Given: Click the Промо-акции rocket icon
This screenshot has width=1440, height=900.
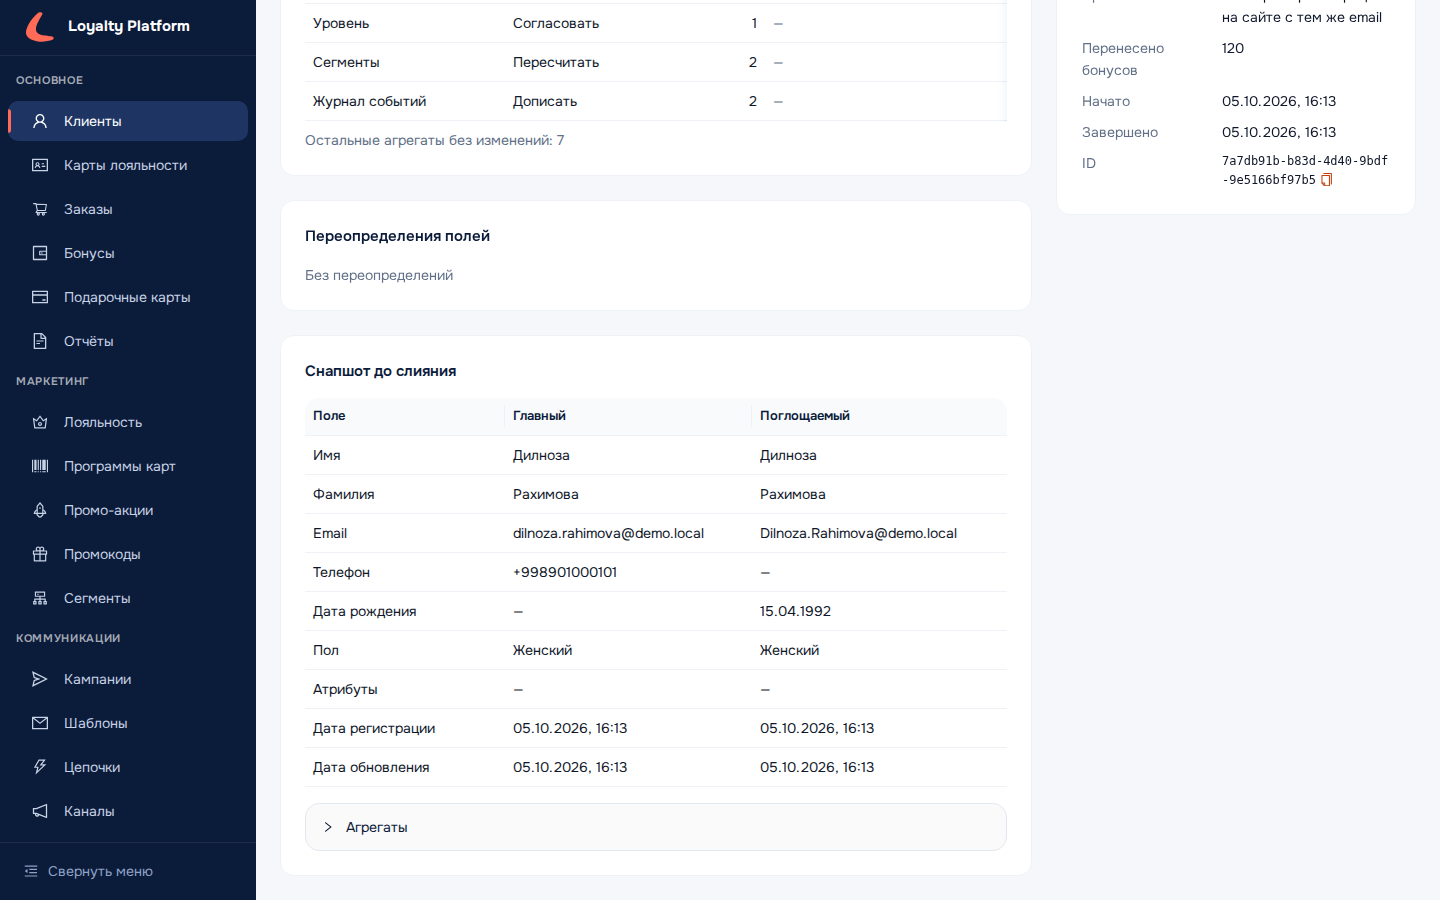Looking at the screenshot, I should point(40,510).
